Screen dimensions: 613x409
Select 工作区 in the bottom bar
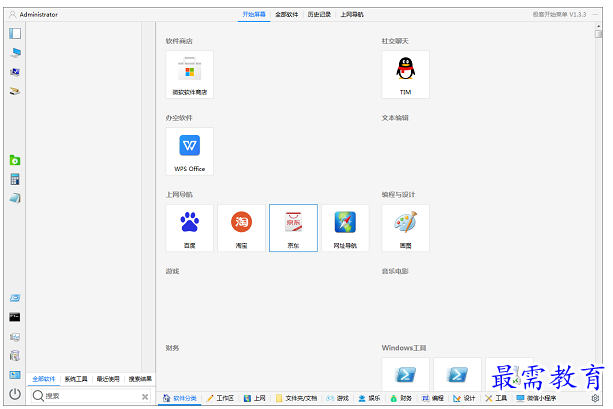coord(220,398)
